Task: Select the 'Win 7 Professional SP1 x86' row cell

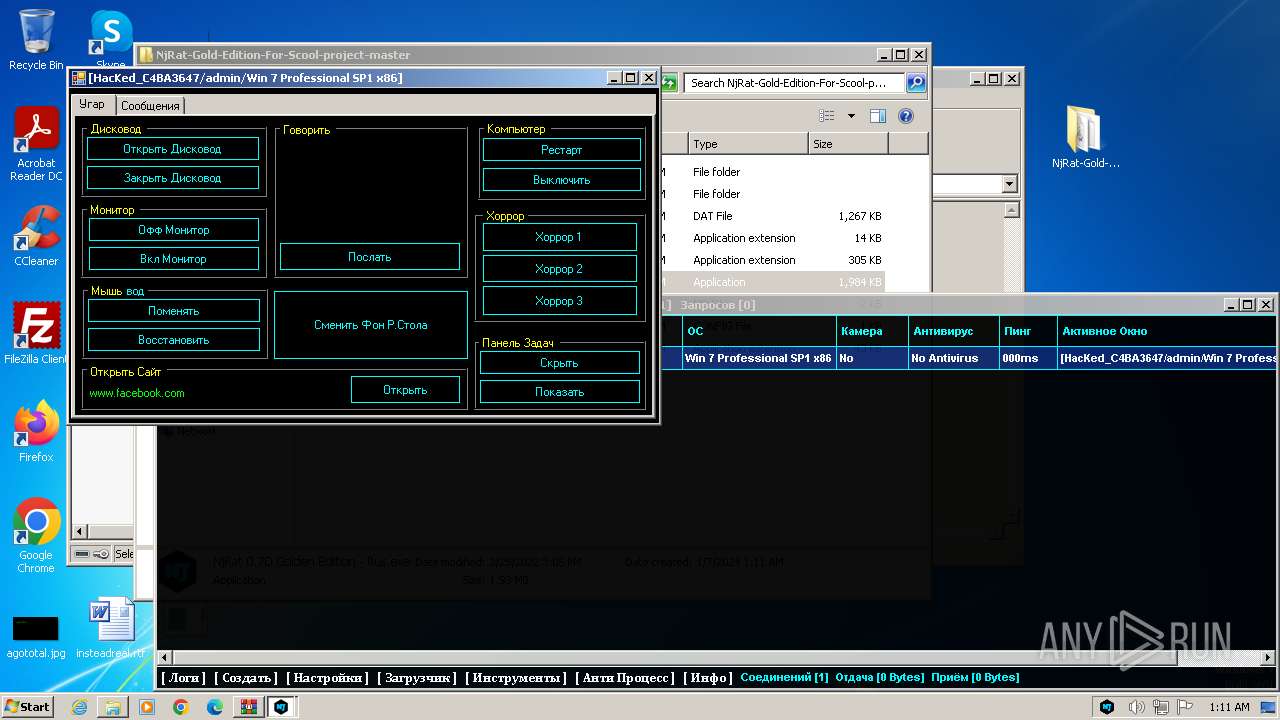Action: pyautogui.click(x=759, y=358)
